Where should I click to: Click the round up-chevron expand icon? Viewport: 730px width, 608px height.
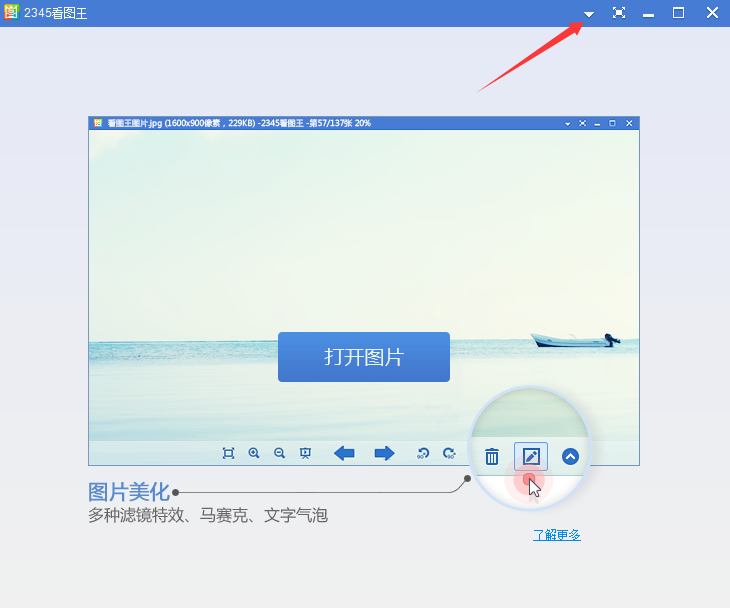570,457
